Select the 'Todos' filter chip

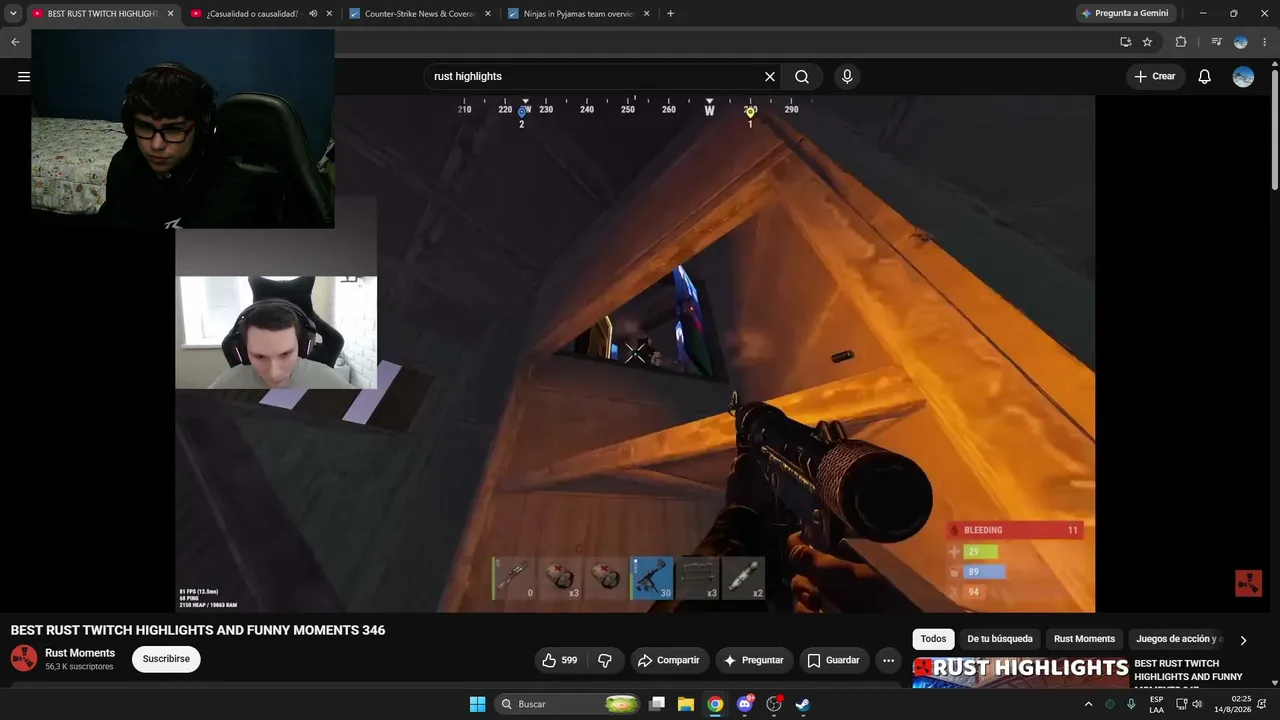coord(933,639)
